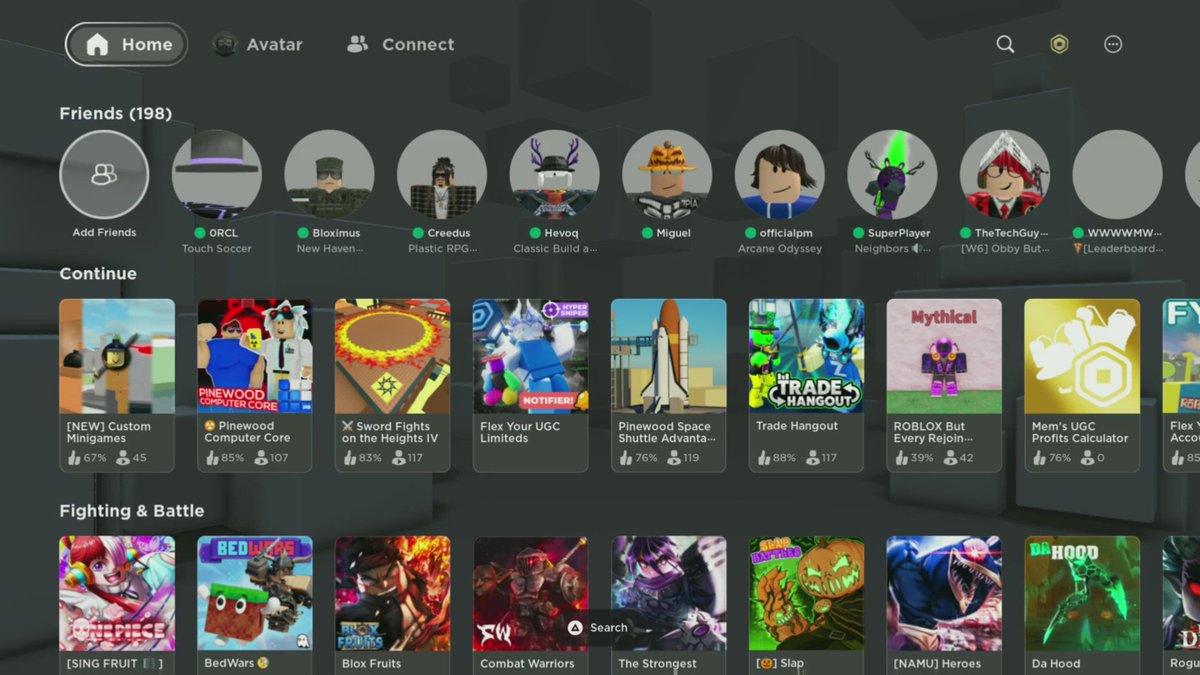The height and width of the screenshot is (675, 1200).
Task: Open [NEW] Custom Minigames thumbnail
Action: pyautogui.click(x=117, y=356)
